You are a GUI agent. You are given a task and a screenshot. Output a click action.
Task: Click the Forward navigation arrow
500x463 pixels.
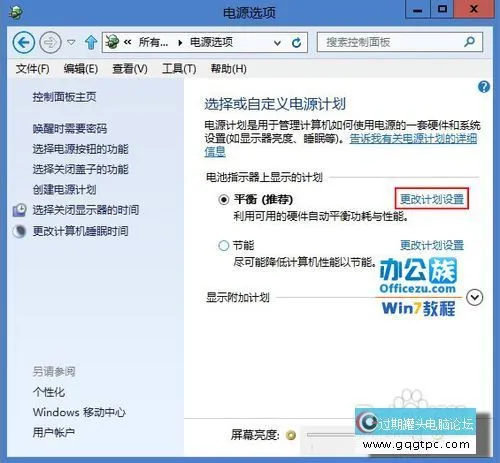(x=50, y=42)
